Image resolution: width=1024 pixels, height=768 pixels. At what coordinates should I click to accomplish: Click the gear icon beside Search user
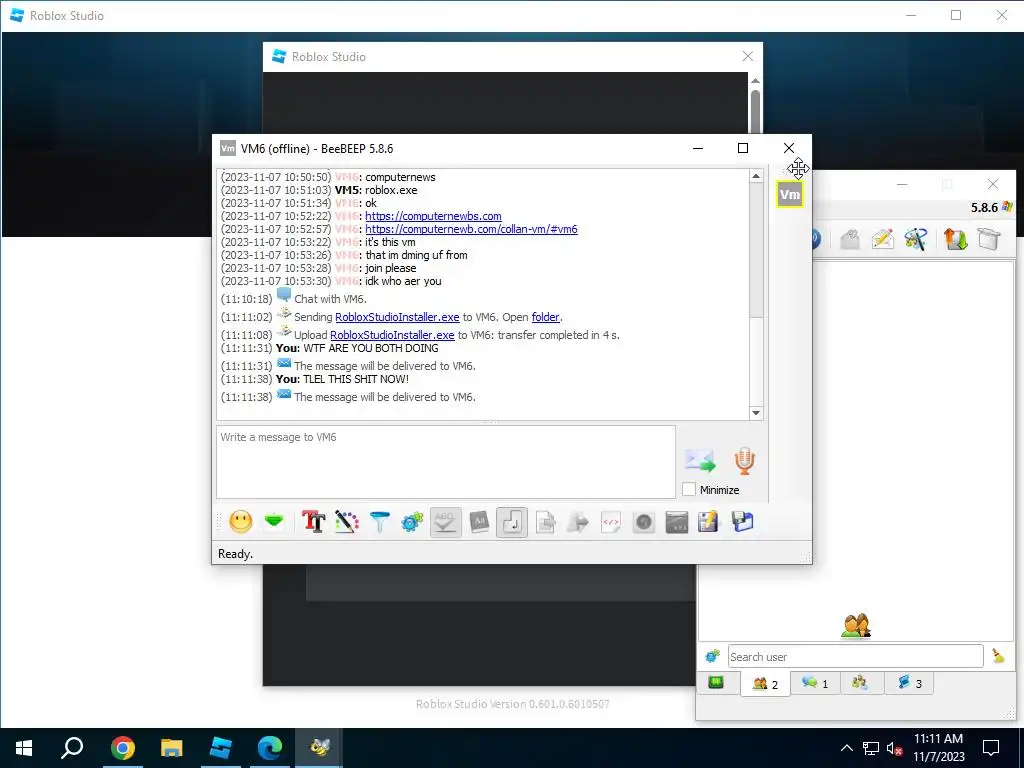point(712,656)
